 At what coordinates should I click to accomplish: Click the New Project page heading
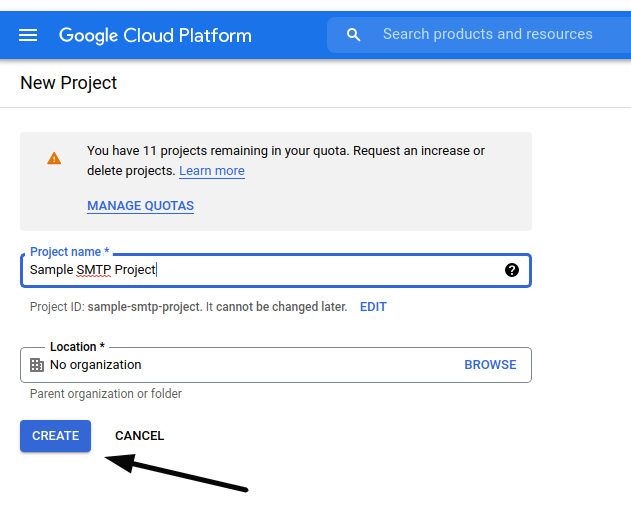(x=68, y=83)
